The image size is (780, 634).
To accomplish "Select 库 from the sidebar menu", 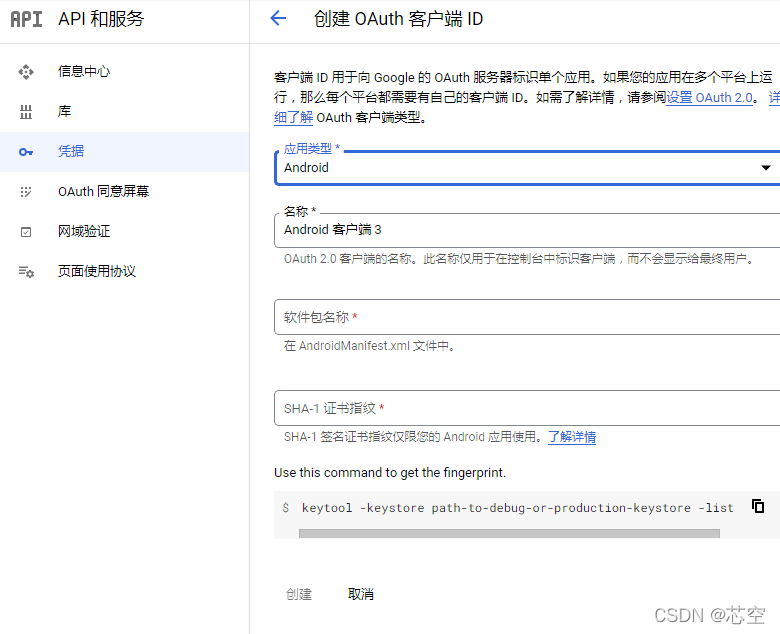I will [x=64, y=112].
